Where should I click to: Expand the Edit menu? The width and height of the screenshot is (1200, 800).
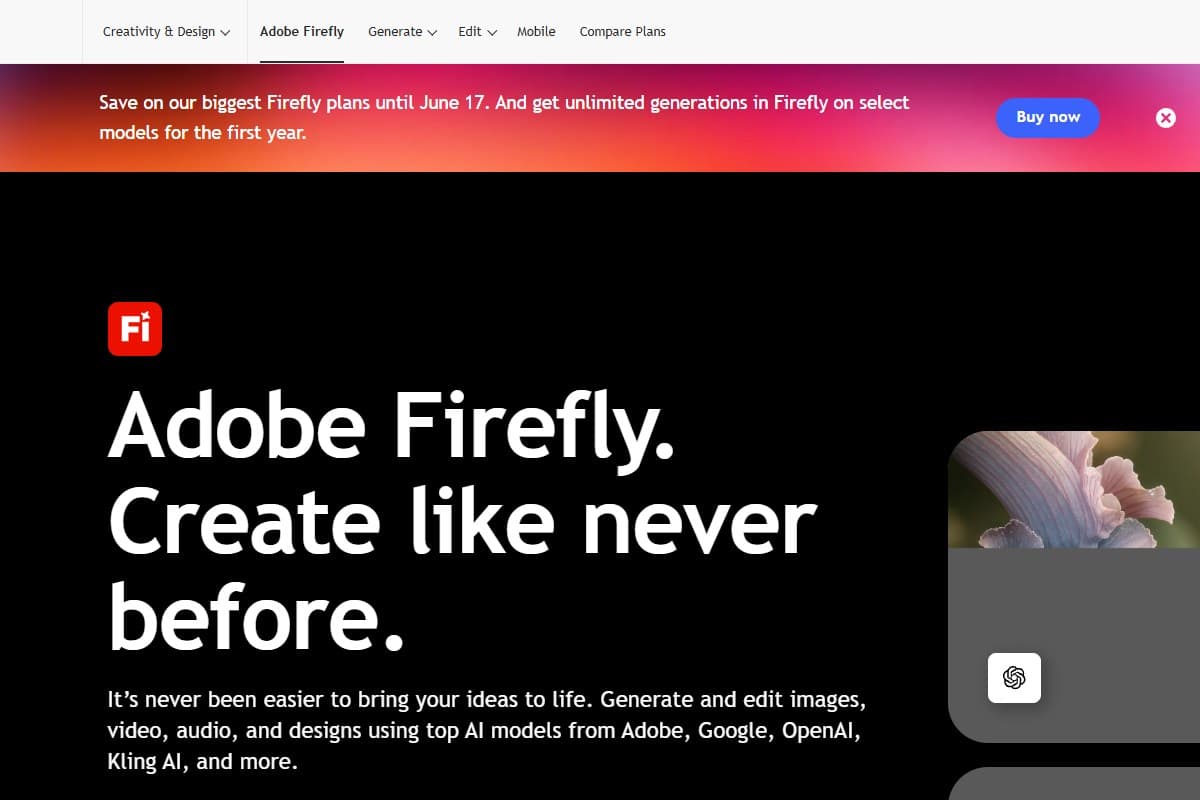pyautogui.click(x=478, y=32)
